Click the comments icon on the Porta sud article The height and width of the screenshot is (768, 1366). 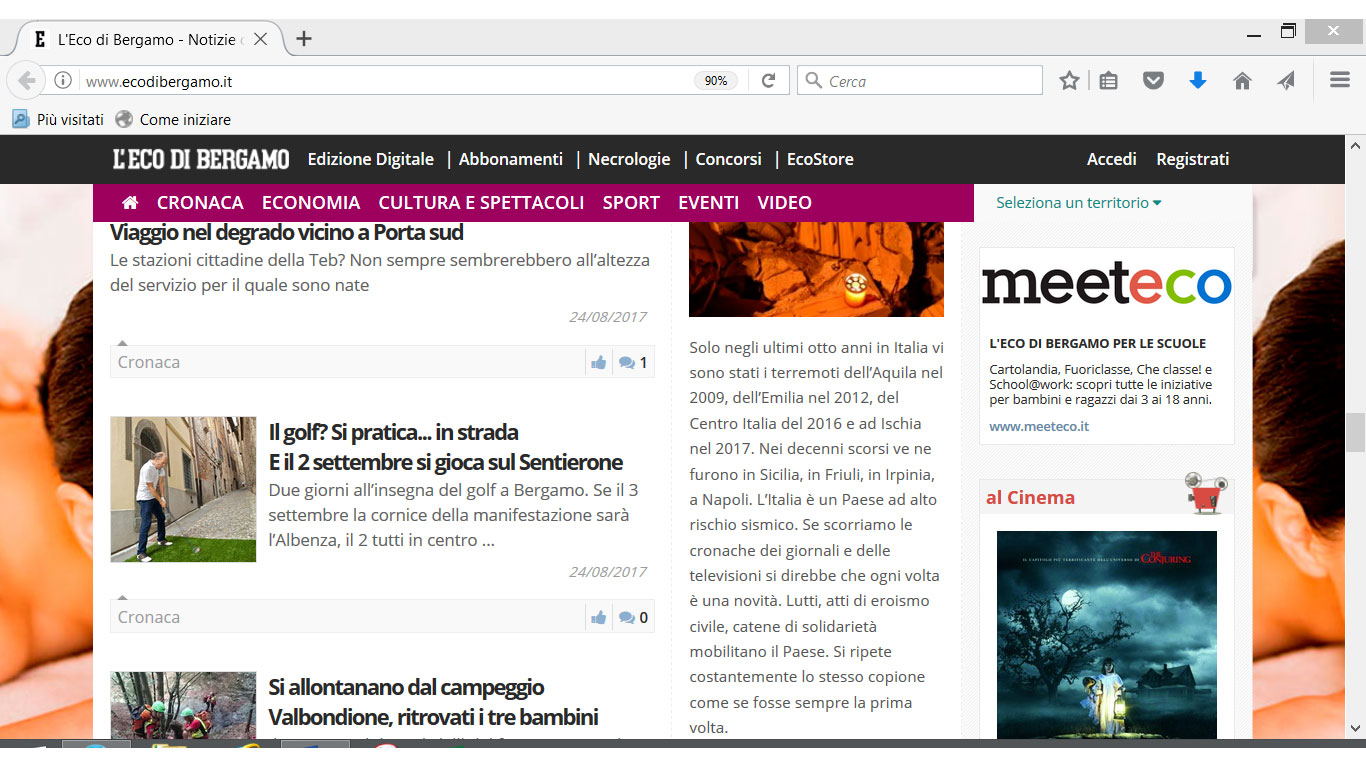(x=627, y=362)
